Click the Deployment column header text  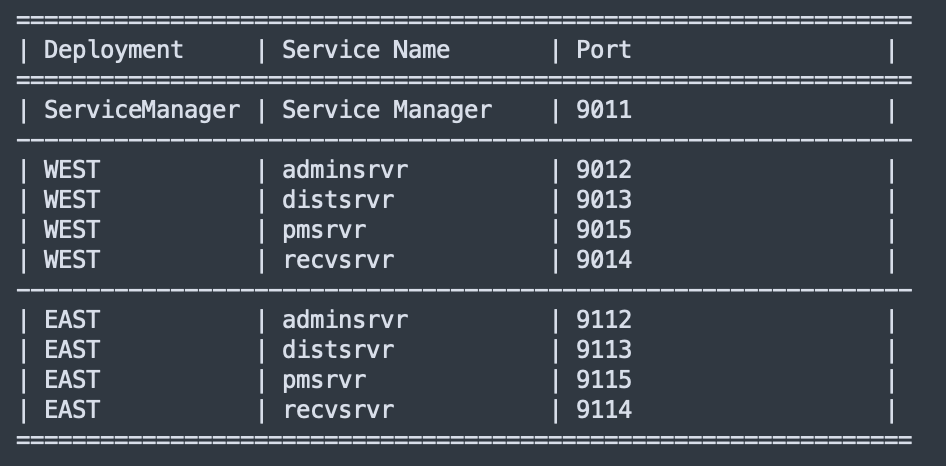[x=113, y=50]
